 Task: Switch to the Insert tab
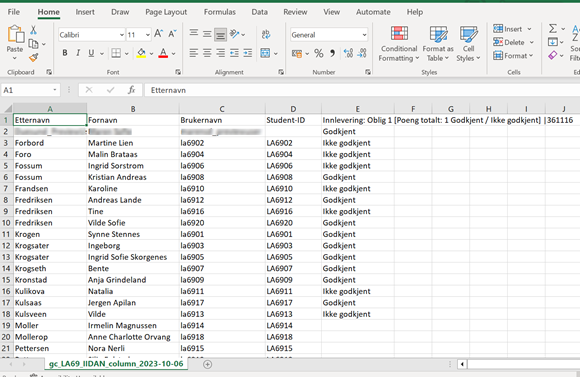point(85,12)
